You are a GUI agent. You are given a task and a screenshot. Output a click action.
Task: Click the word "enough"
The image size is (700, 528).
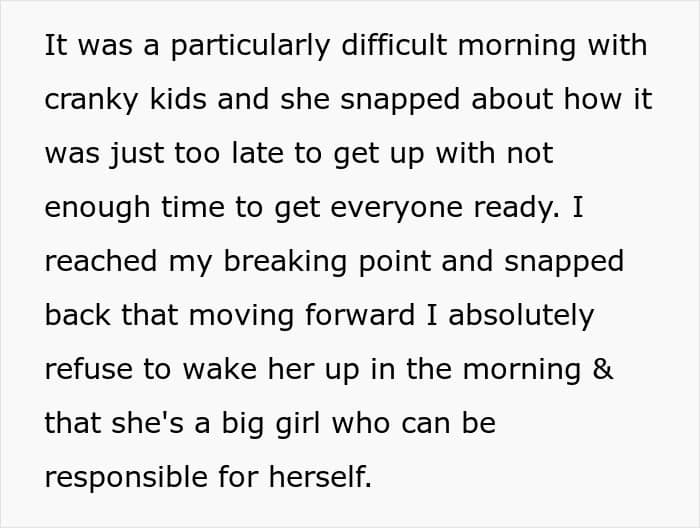pyautogui.click(x=97, y=209)
